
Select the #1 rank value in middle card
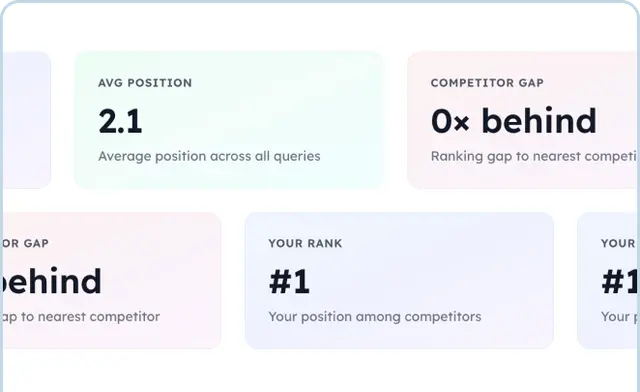[289, 282]
